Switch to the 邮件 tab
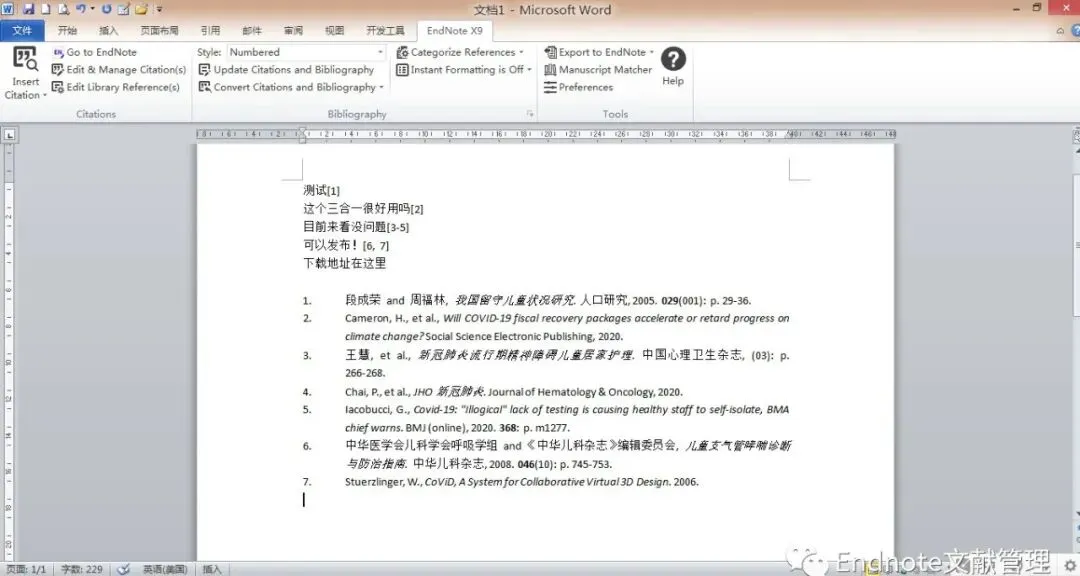Screen dimensions: 1080x576 tap(252, 30)
